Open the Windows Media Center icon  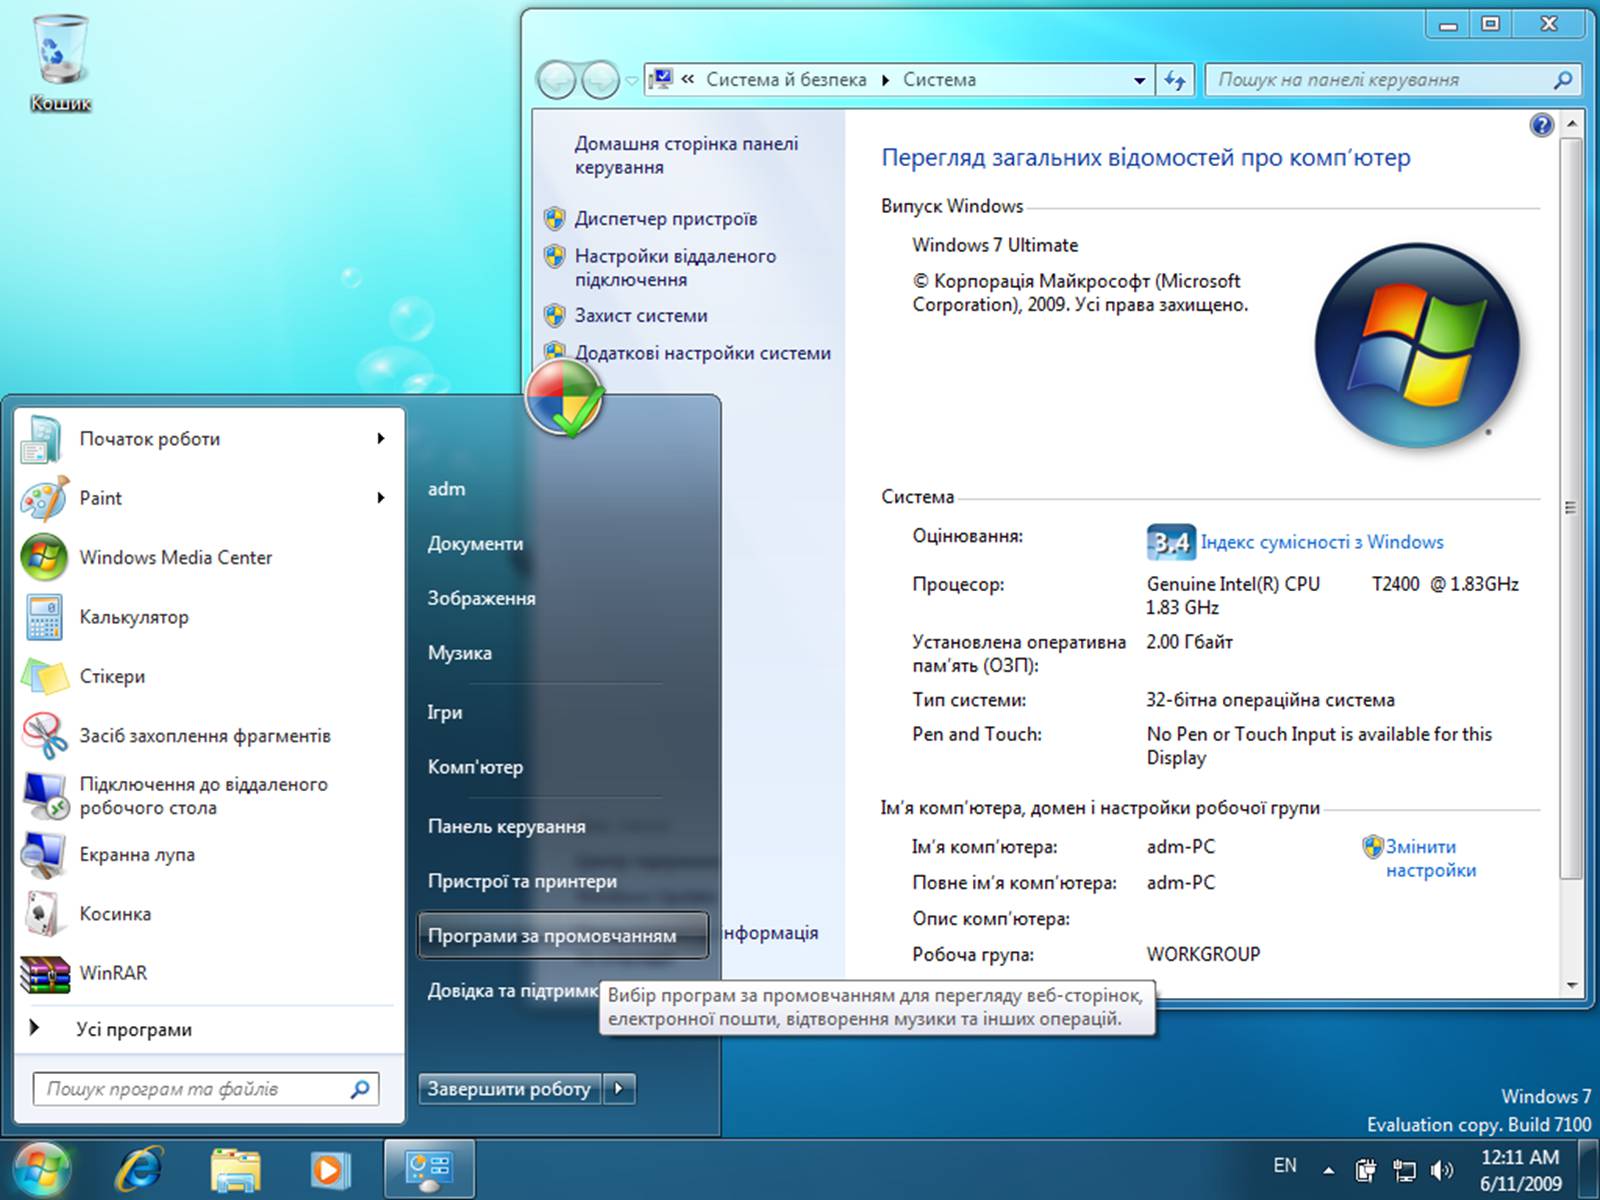[43, 557]
